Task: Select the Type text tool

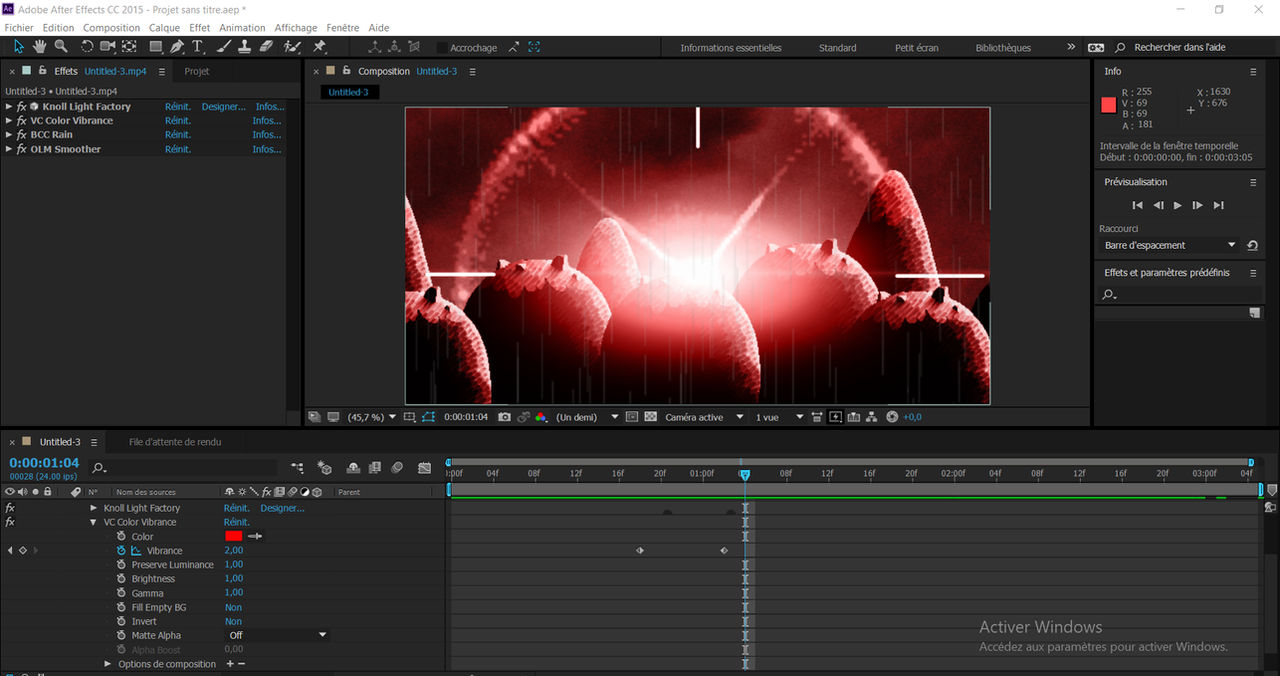Action: (198, 47)
